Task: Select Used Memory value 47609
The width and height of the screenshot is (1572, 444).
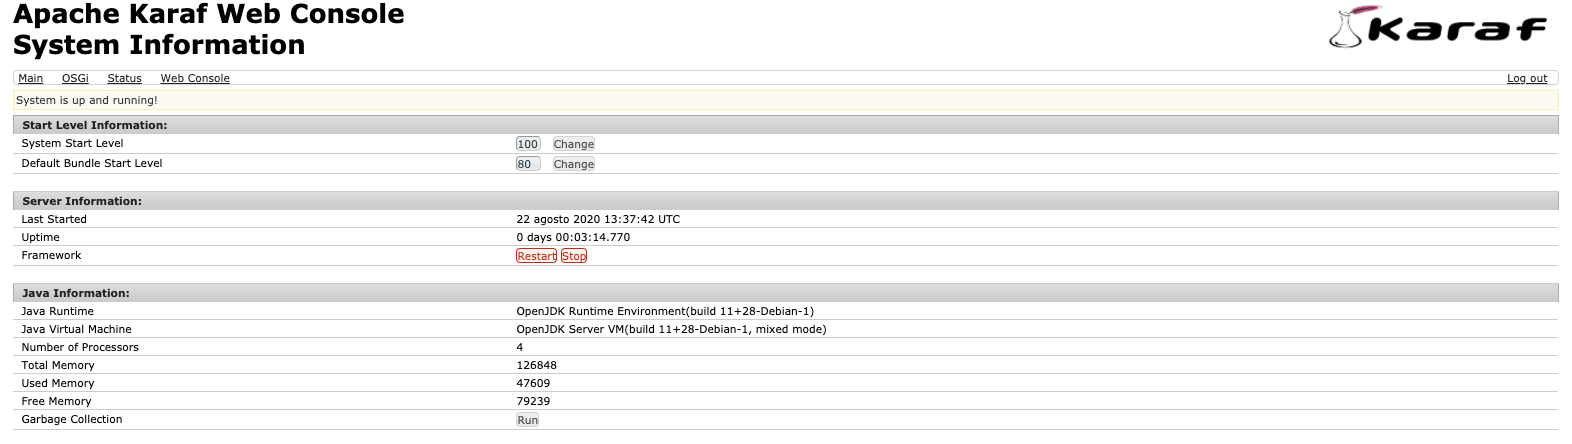Action: pos(534,383)
